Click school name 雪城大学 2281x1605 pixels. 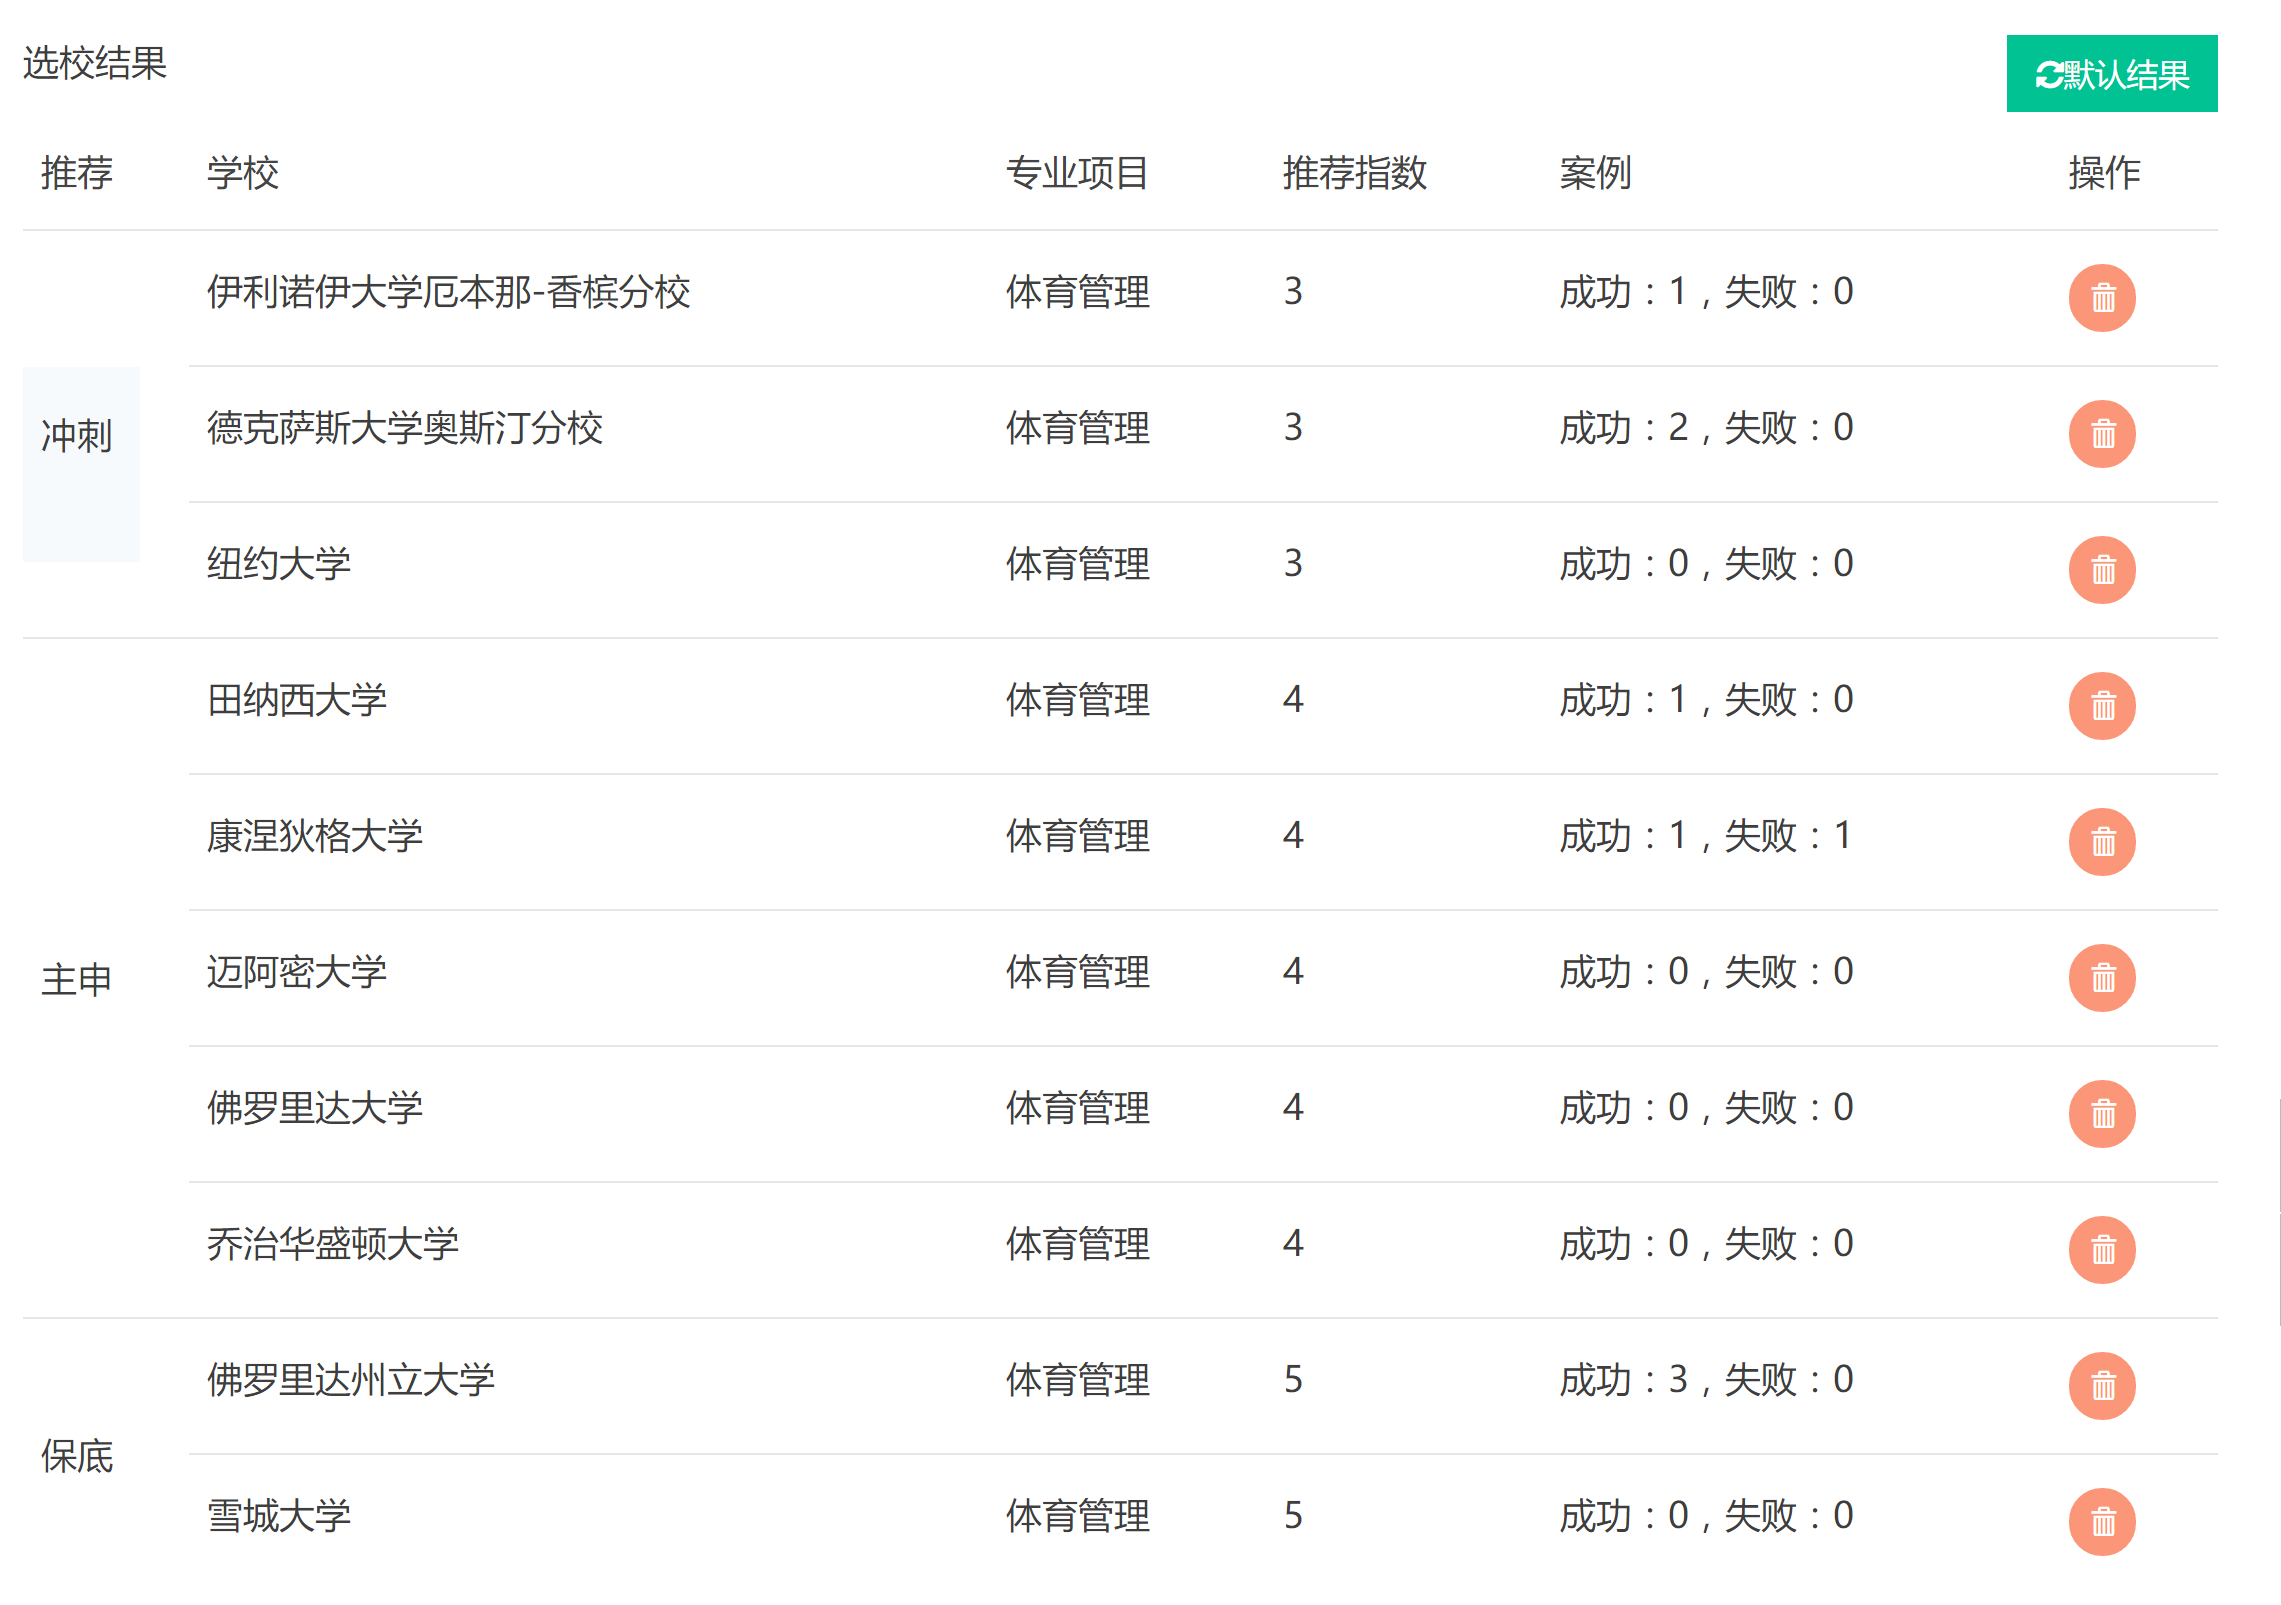tap(279, 1516)
